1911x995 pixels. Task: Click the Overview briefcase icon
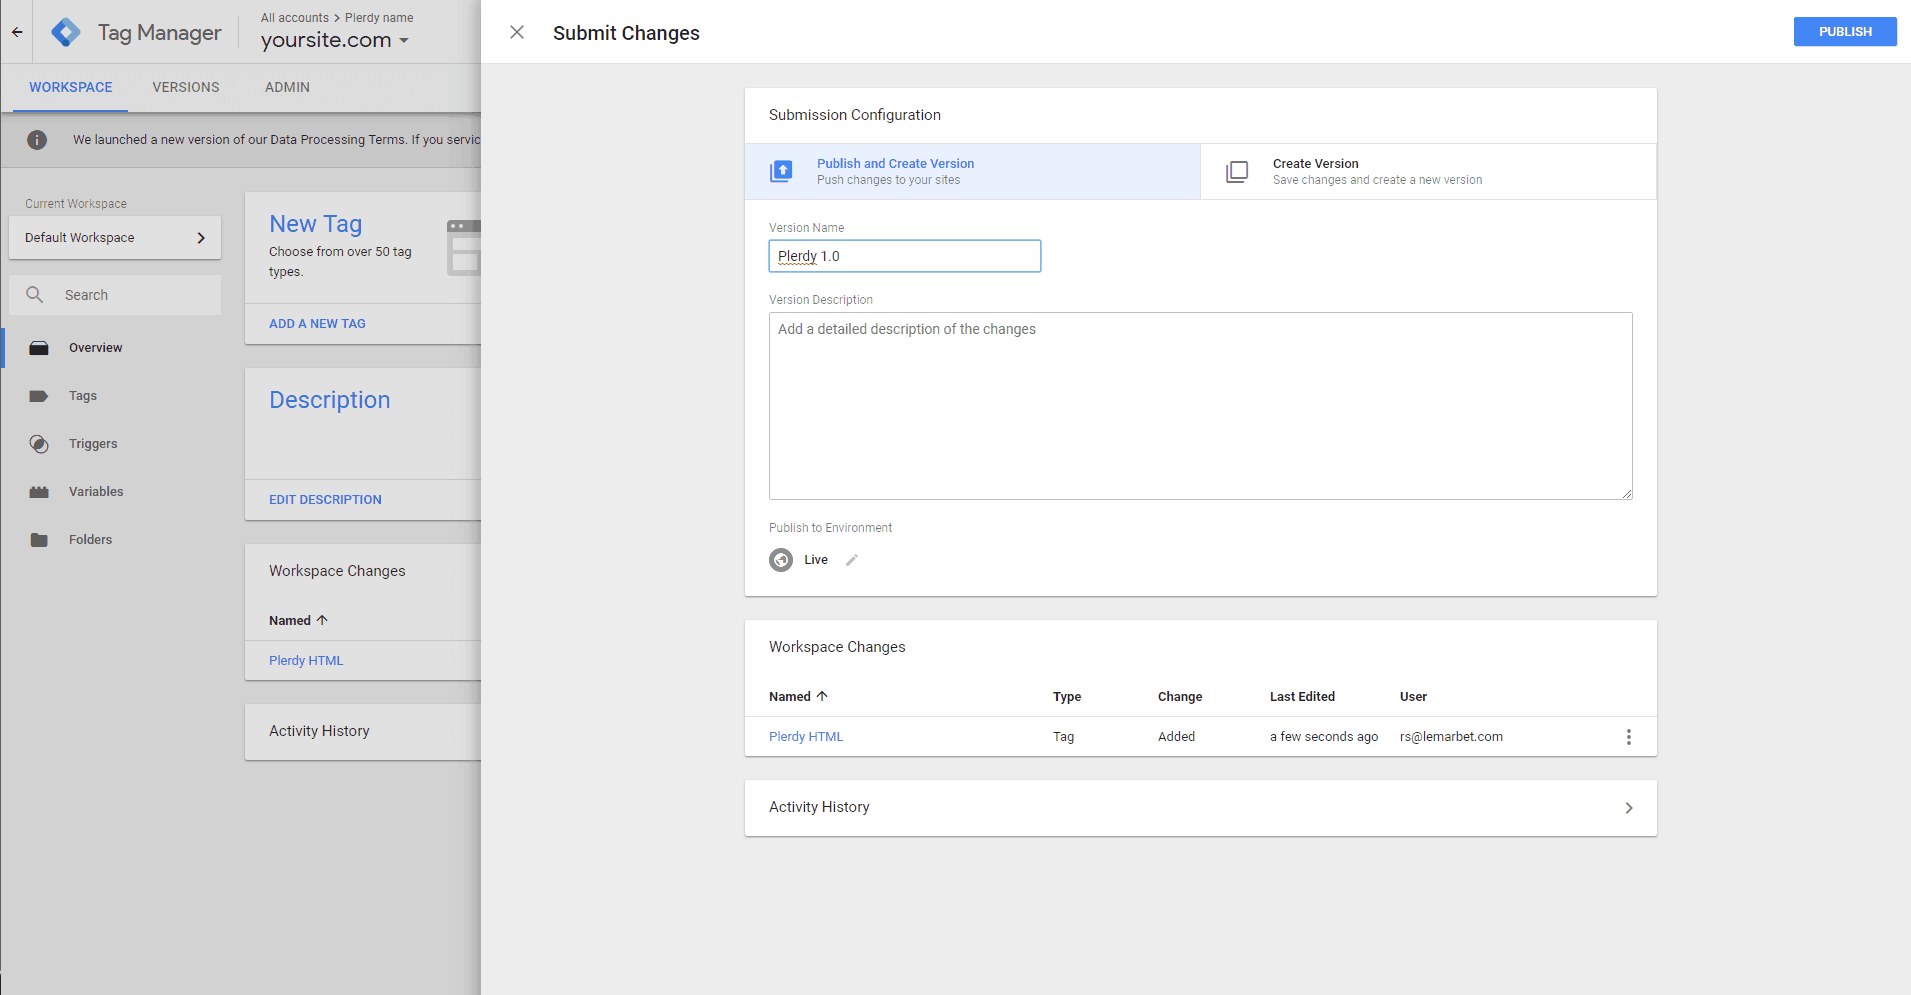39,348
